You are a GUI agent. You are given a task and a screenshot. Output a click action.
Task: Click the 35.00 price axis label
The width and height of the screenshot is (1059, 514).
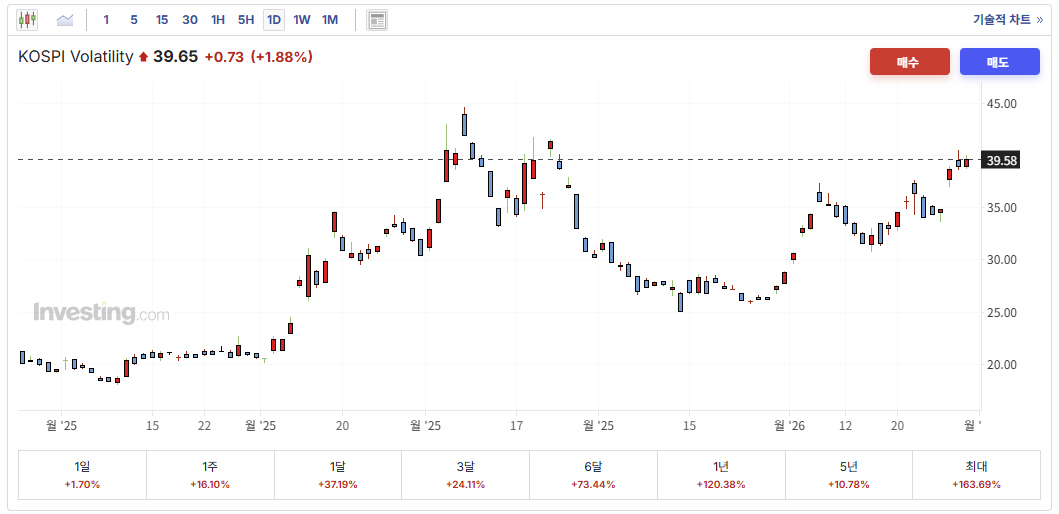point(1002,208)
